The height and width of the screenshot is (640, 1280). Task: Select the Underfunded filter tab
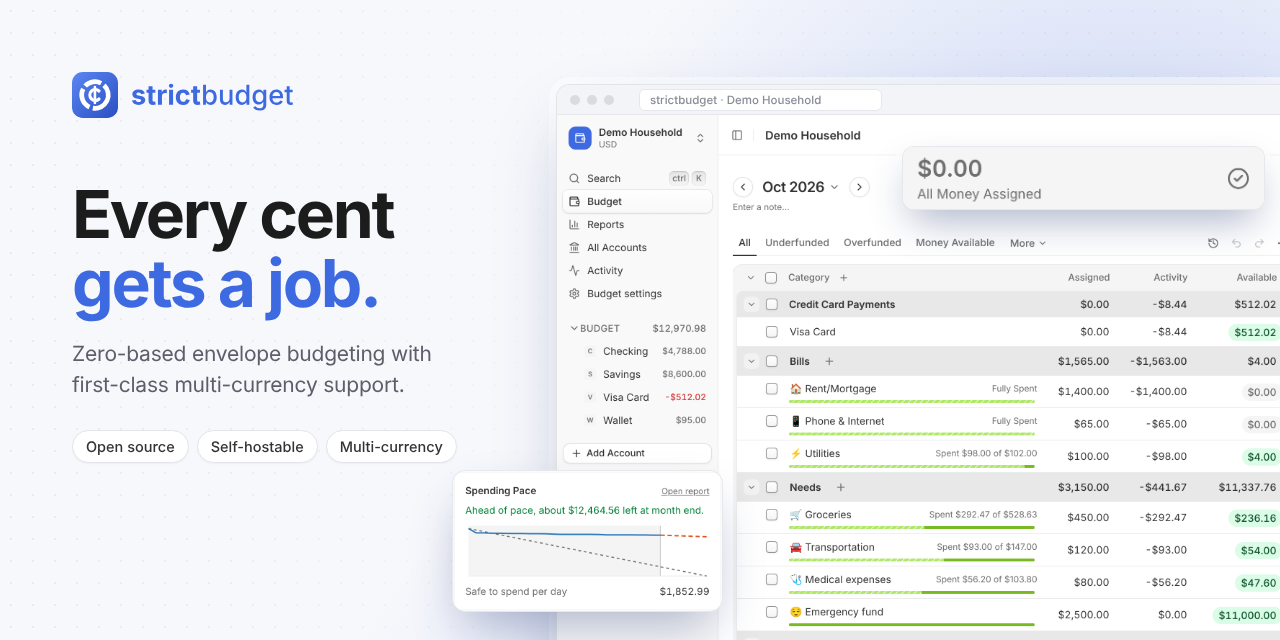pyautogui.click(x=797, y=243)
